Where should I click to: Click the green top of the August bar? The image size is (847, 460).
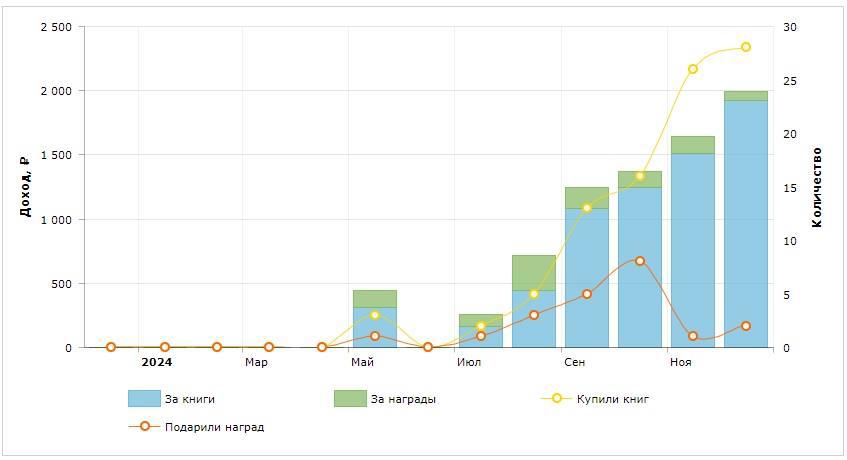(x=534, y=272)
